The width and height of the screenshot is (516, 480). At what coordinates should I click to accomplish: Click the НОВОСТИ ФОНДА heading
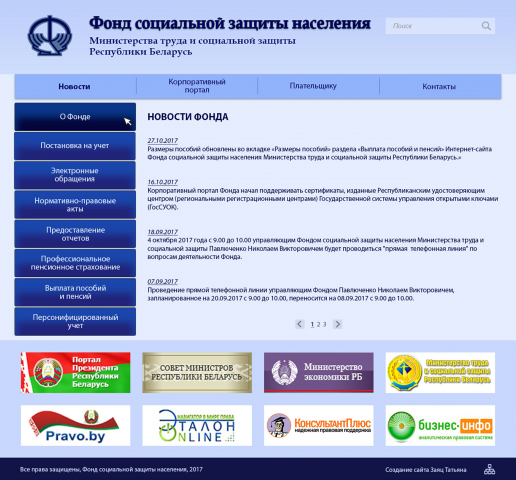click(188, 117)
